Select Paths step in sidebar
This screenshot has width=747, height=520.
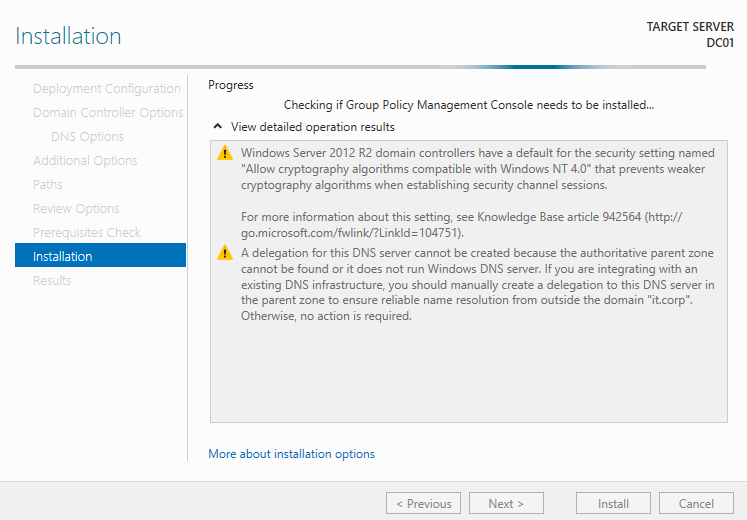[48, 184]
